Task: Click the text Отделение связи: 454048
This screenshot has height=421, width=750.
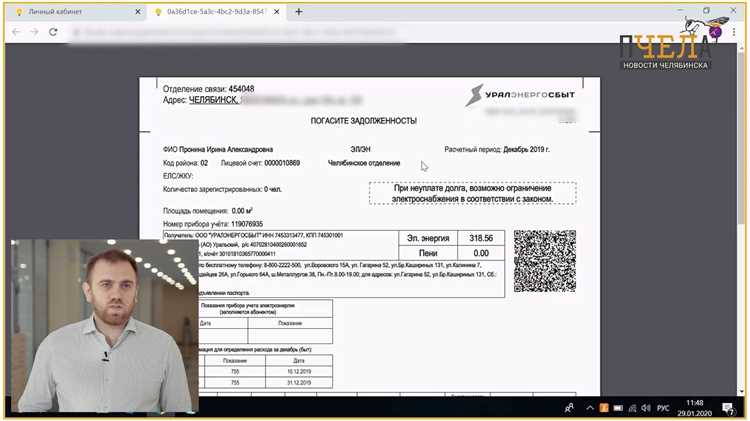Action: tap(209, 89)
